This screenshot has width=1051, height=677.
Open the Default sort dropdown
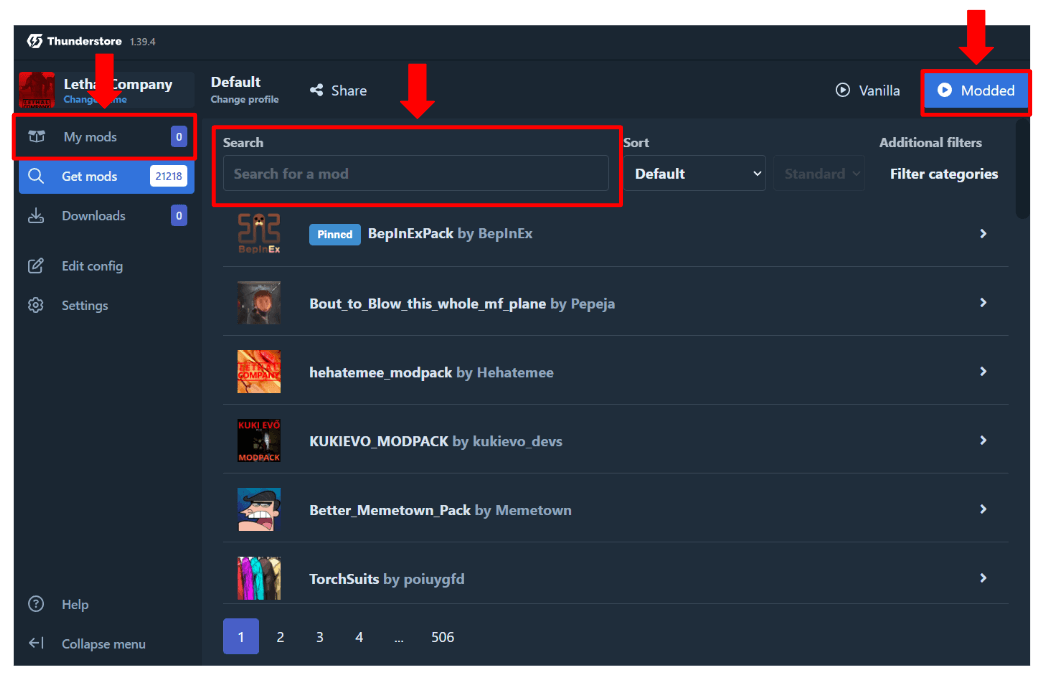click(x=694, y=174)
